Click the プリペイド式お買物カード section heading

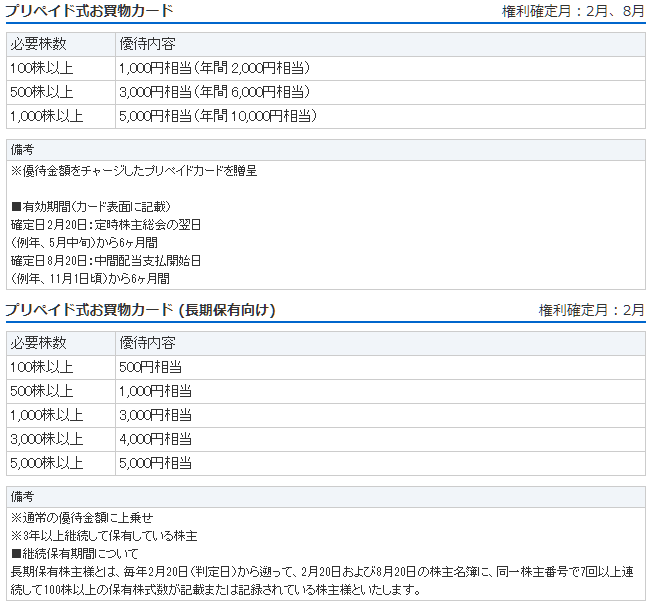(89, 10)
